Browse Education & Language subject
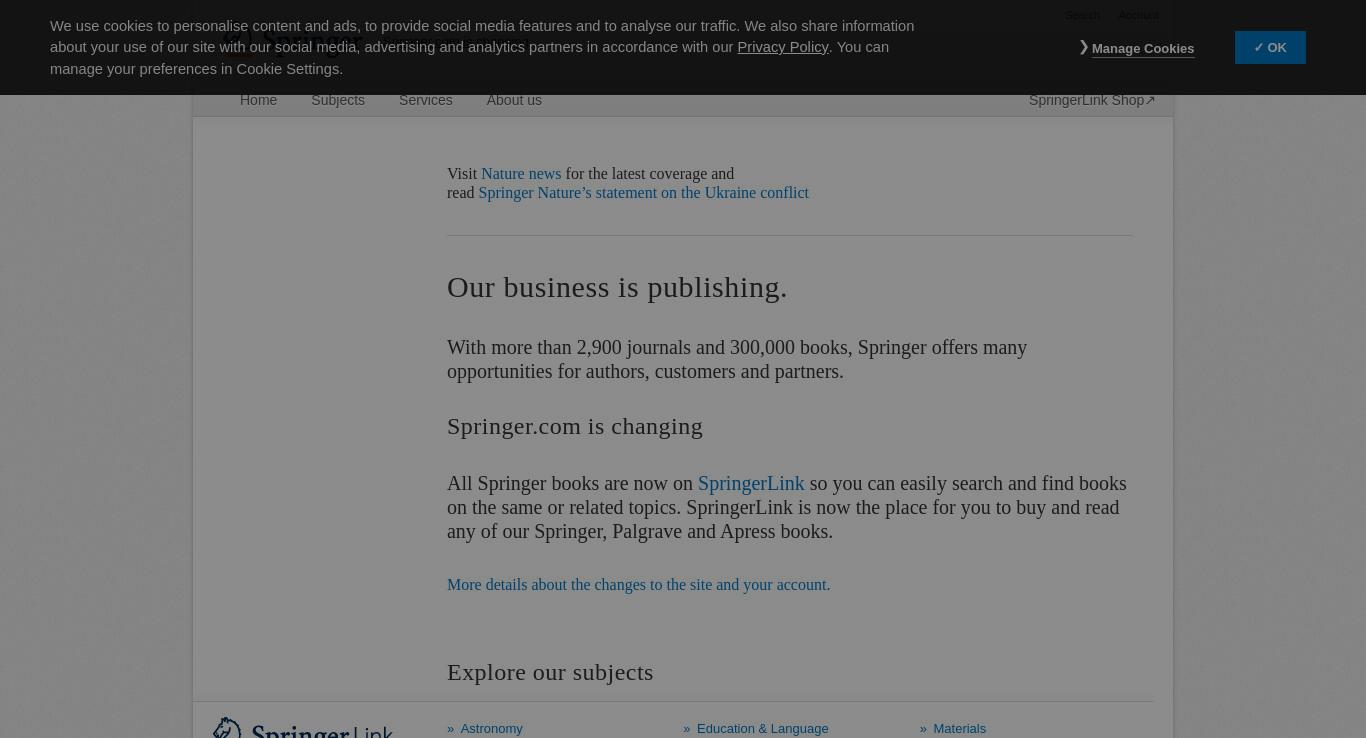 tap(762, 729)
